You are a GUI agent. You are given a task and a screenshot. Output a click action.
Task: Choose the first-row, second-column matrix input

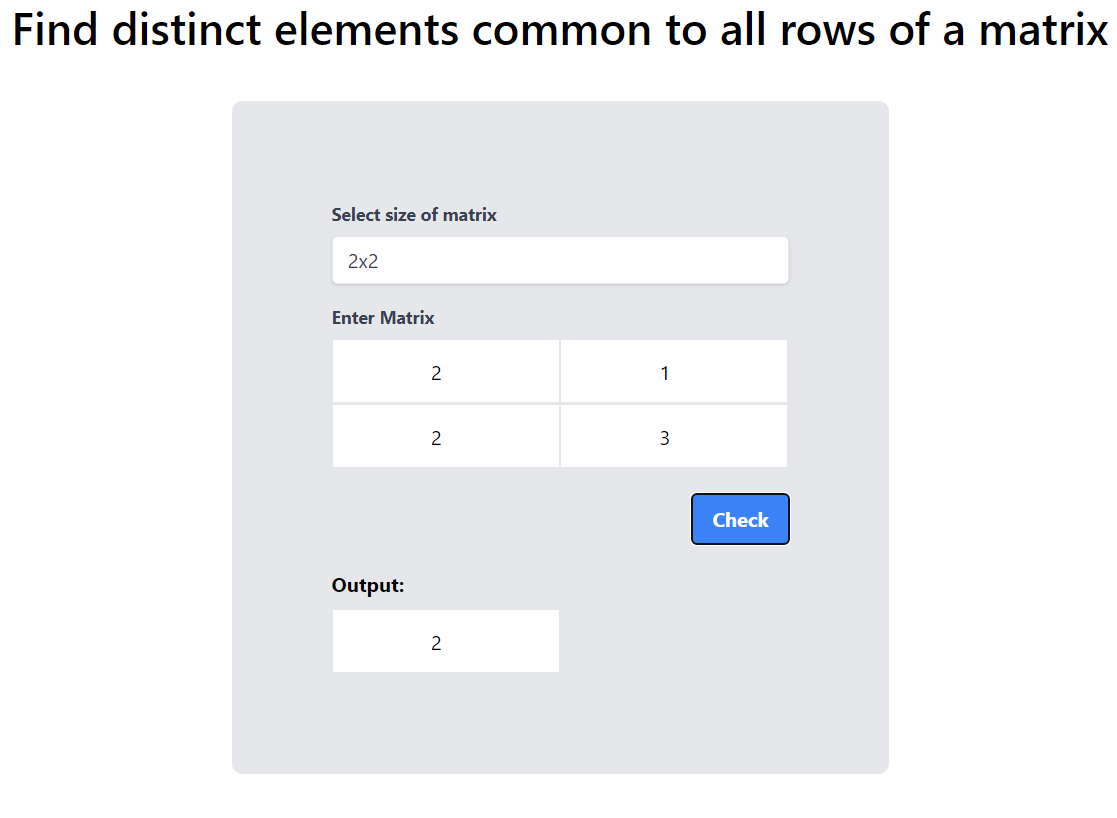coord(674,372)
